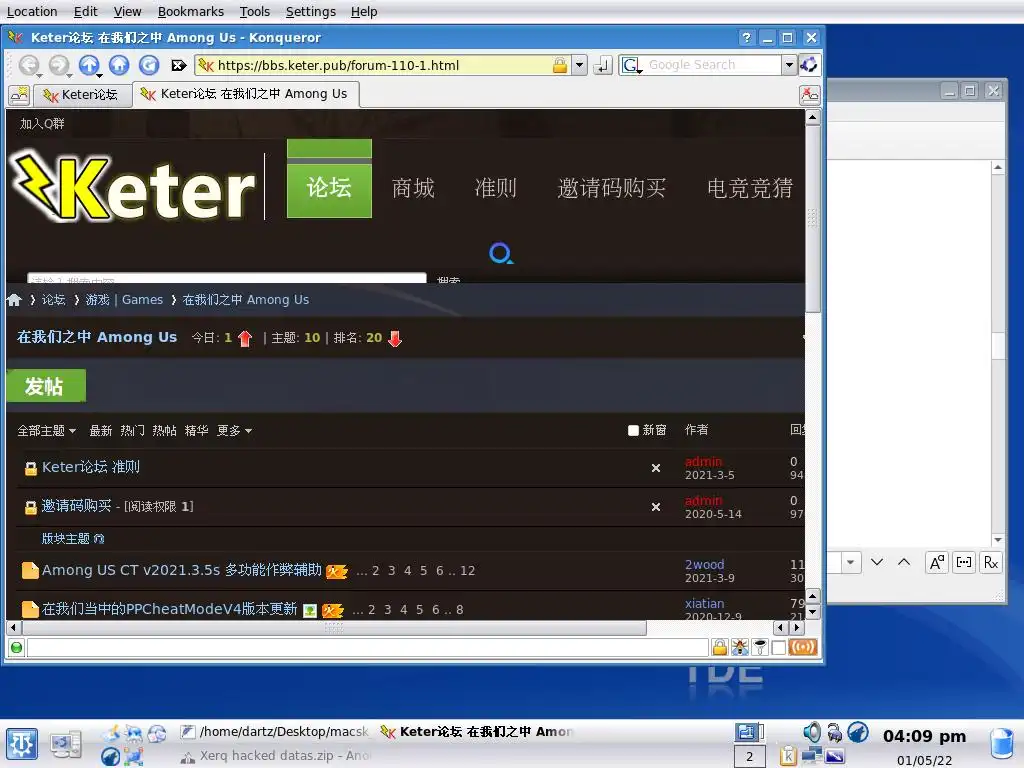Click the volume speaker tray icon

(x=812, y=732)
